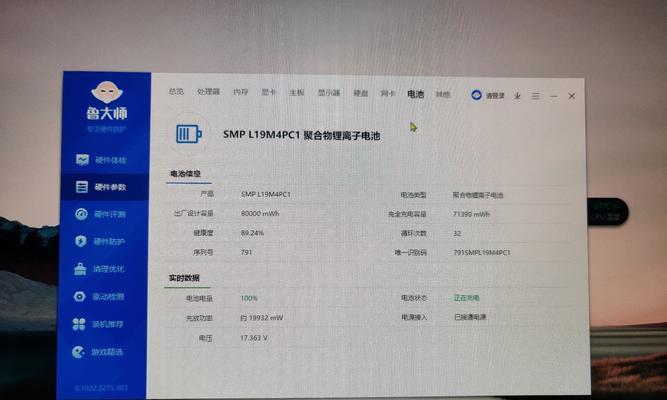The image size is (667, 400).
Task: Click the login avatar icon
Action: pyautogui.click(x=476, y=95)
